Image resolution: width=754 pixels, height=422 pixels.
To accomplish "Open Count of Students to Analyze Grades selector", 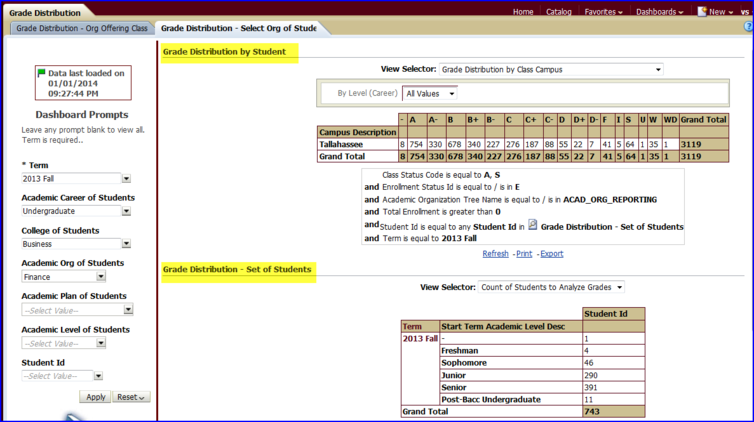I will pos(551,287).
